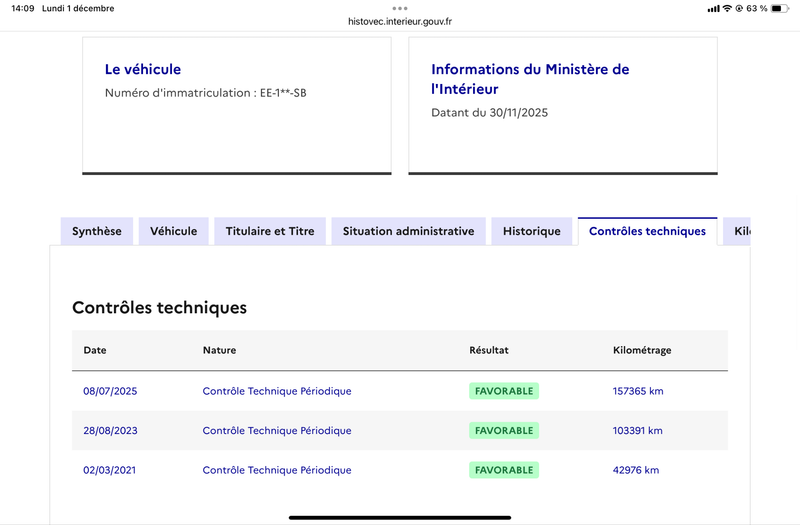Select the Situation administrative tab
The width and height of the screenshot is (800, 525).
[x=408, y=231]
